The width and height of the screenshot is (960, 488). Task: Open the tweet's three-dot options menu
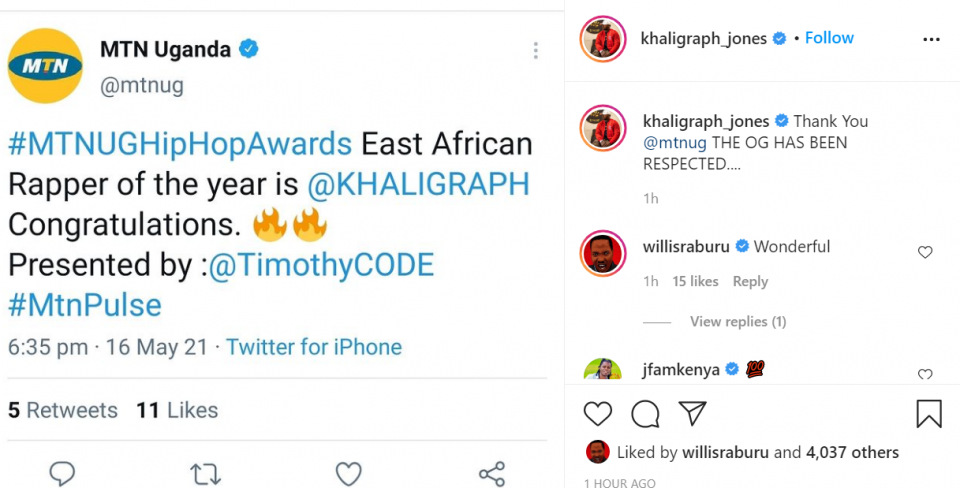tap(536, 50)
